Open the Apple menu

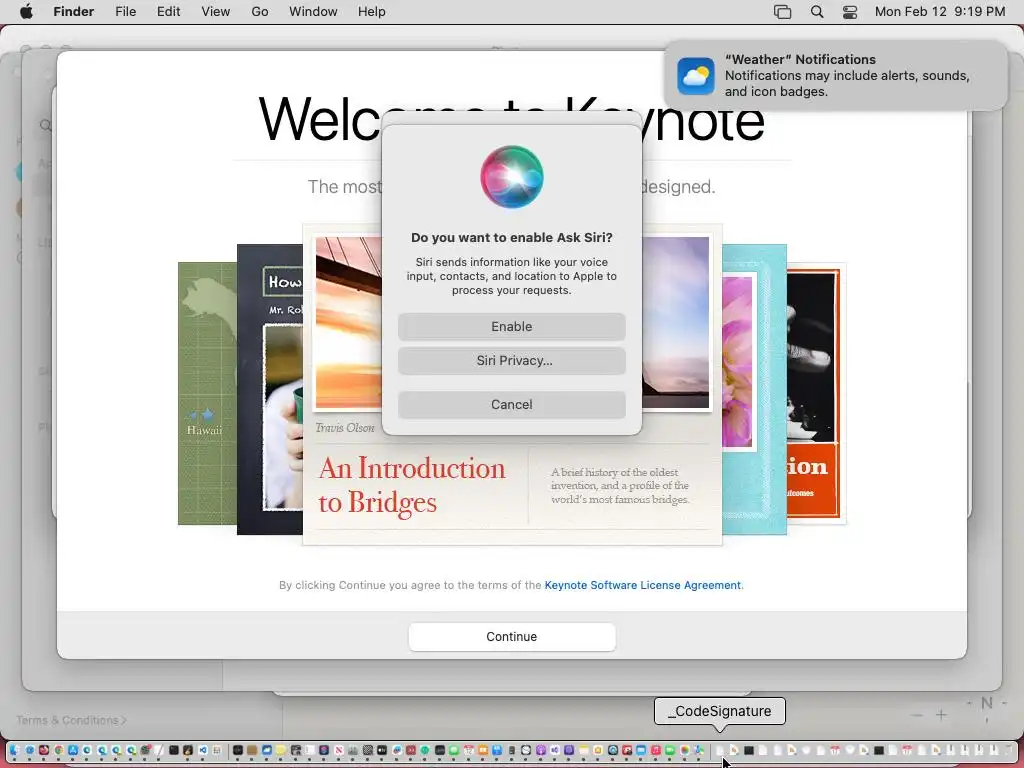point(26,12)
